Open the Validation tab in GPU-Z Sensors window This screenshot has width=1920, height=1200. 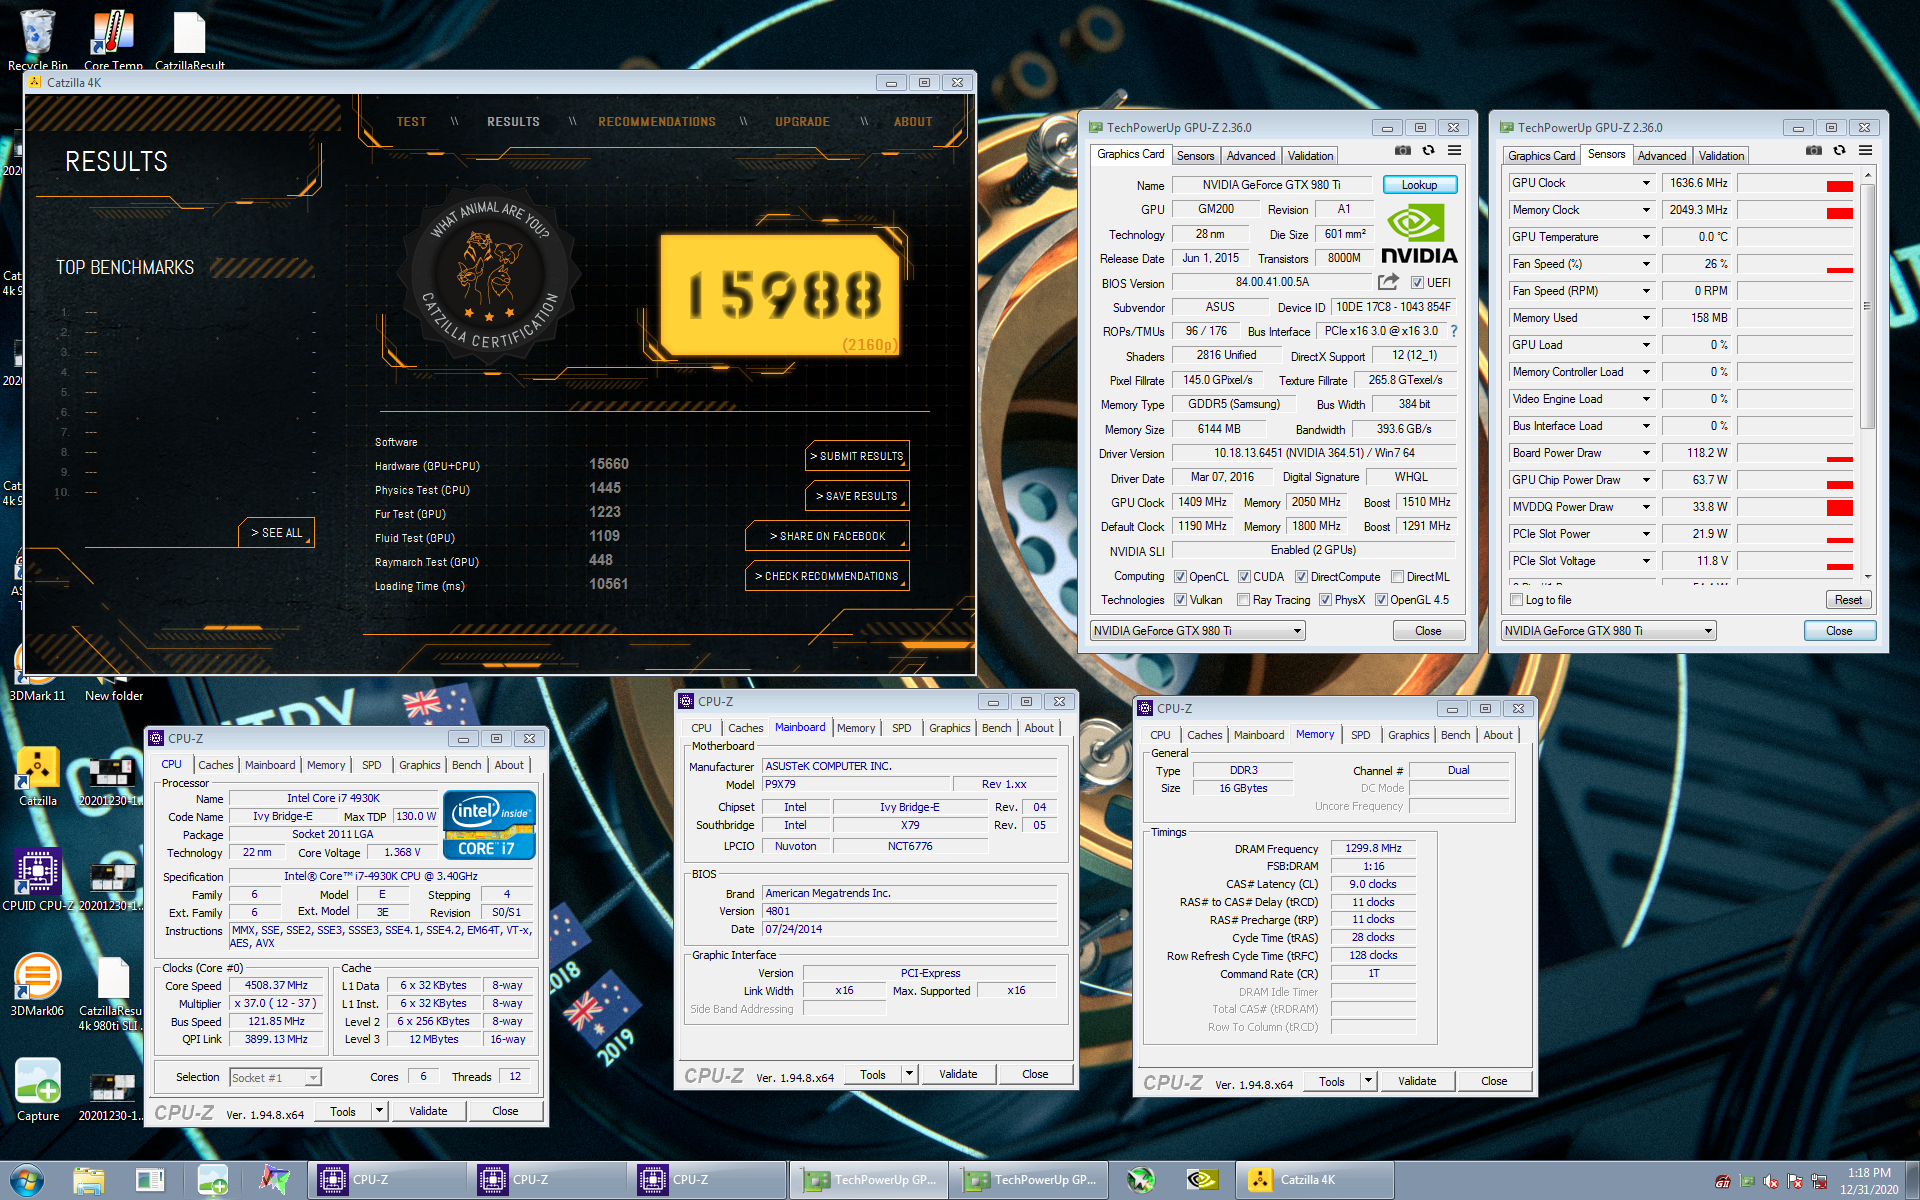point(1721,156)
